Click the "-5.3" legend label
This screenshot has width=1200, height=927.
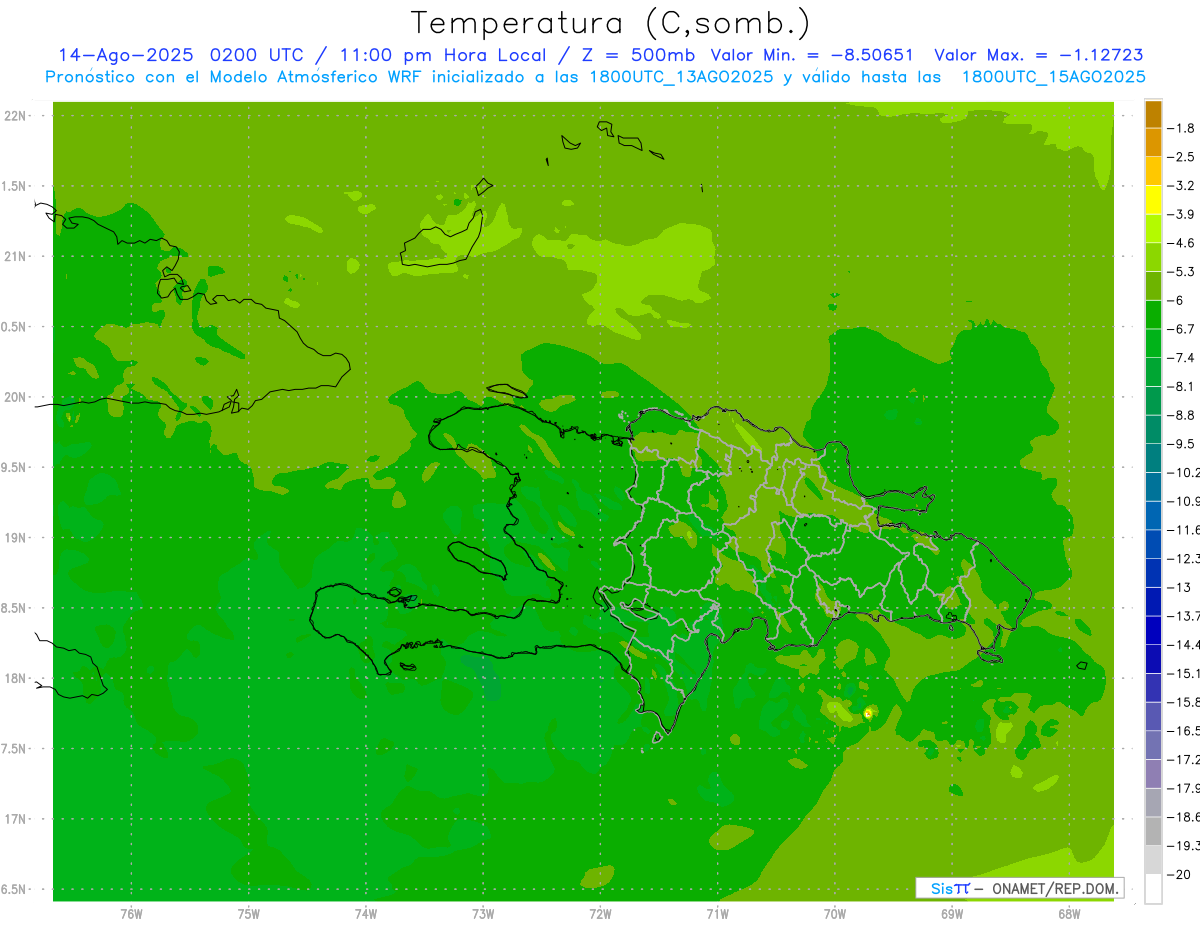point(1183,272)
